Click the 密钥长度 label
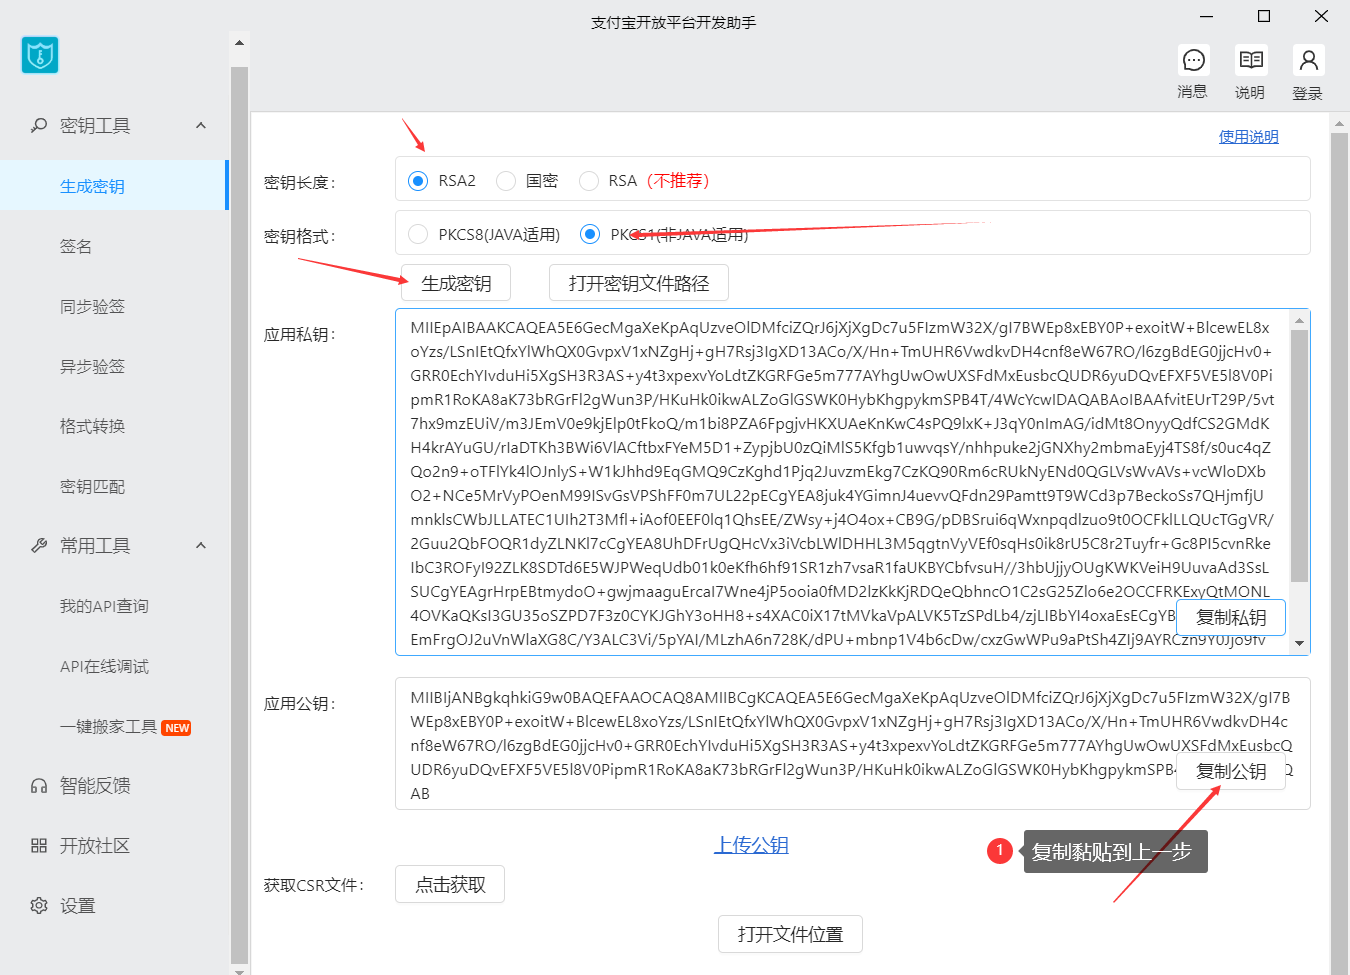This screenshot has width=1350, height=975. coord(300,182)
